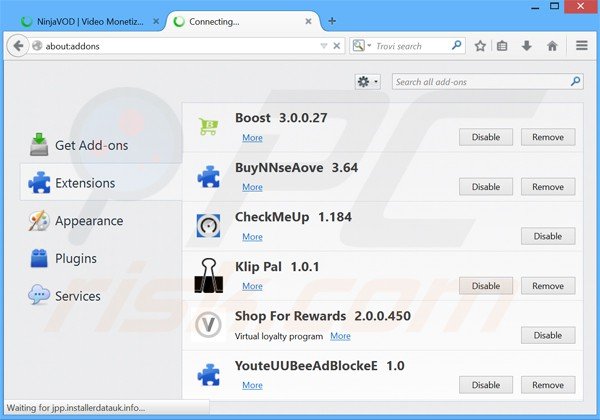Remove the Boost extension

click(x=548, y=137)
